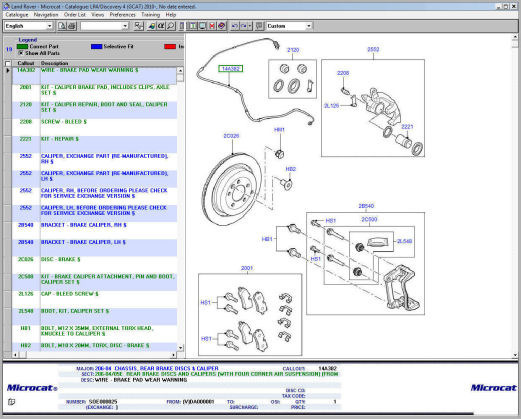Click the diagram pane scroll-down arrow

[x=515, y=355]
